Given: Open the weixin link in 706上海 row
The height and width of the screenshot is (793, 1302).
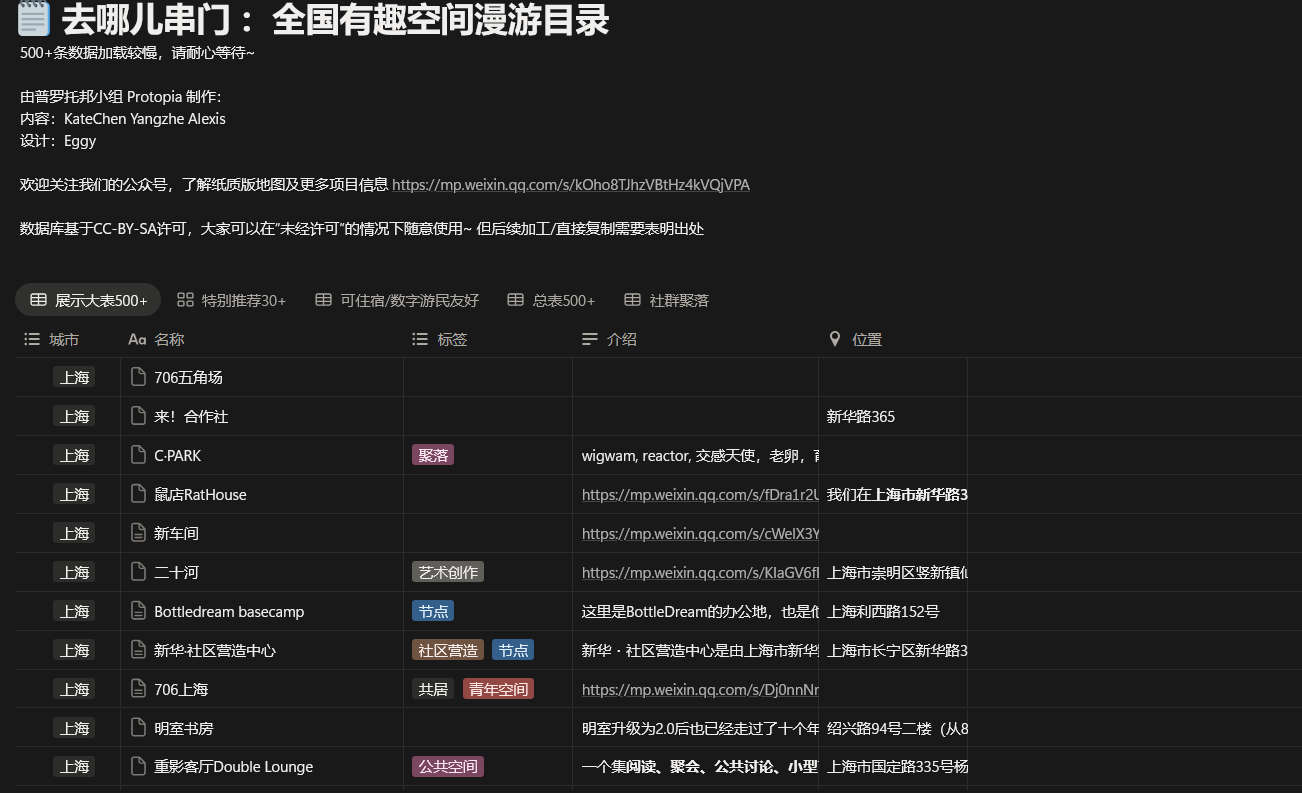Looking at the screenshot, I should coord(700,689).
